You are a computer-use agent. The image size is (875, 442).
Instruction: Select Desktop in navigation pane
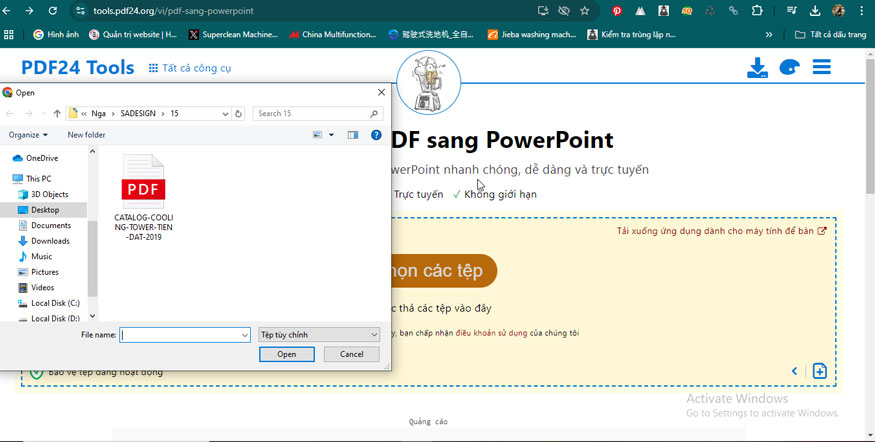45,210
